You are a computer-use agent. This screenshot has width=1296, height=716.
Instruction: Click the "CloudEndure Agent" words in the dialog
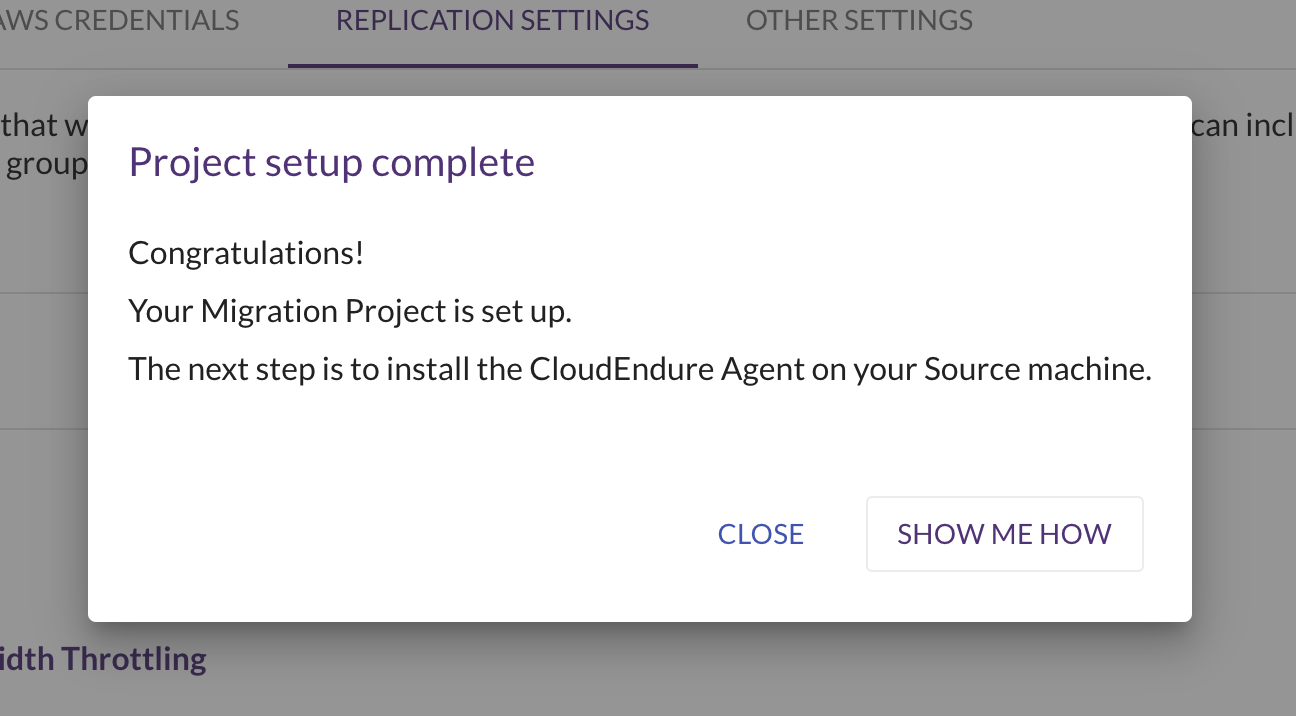[667, 370]
